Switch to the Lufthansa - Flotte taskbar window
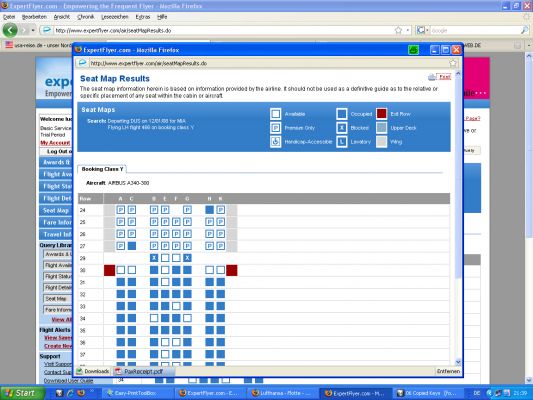Image resolution: width=533 pixels, height=400 pixels. coord(282,393)
